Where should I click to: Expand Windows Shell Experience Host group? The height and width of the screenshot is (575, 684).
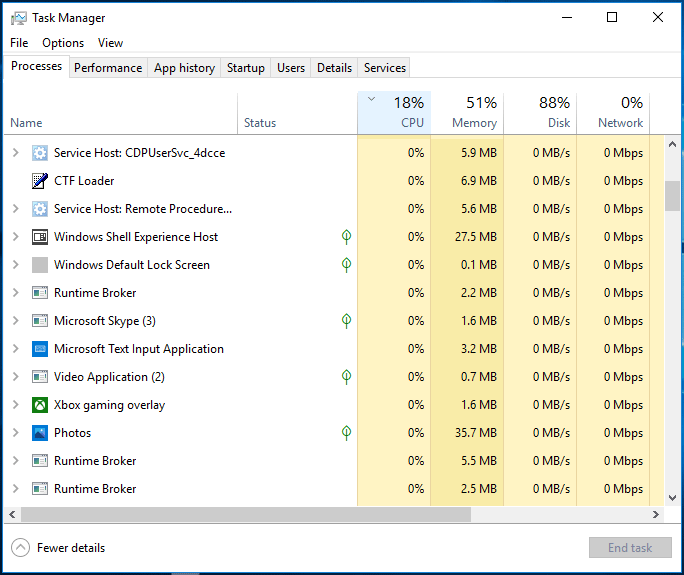click(16, 236)
